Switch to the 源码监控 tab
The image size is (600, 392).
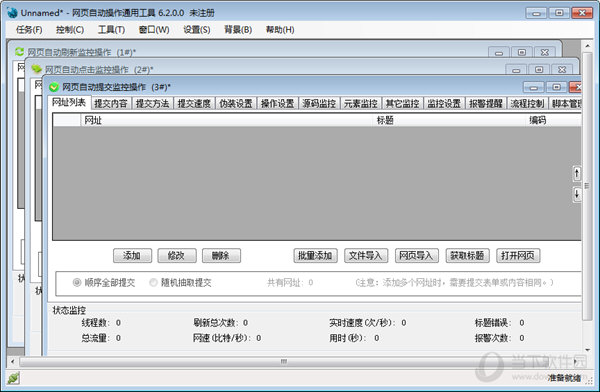(x=319, y=103)
